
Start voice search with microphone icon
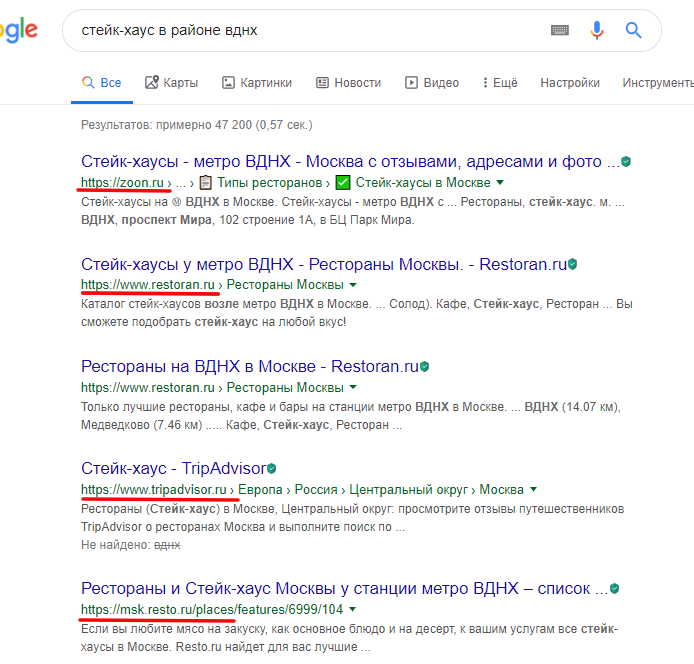tap(597, 30)
